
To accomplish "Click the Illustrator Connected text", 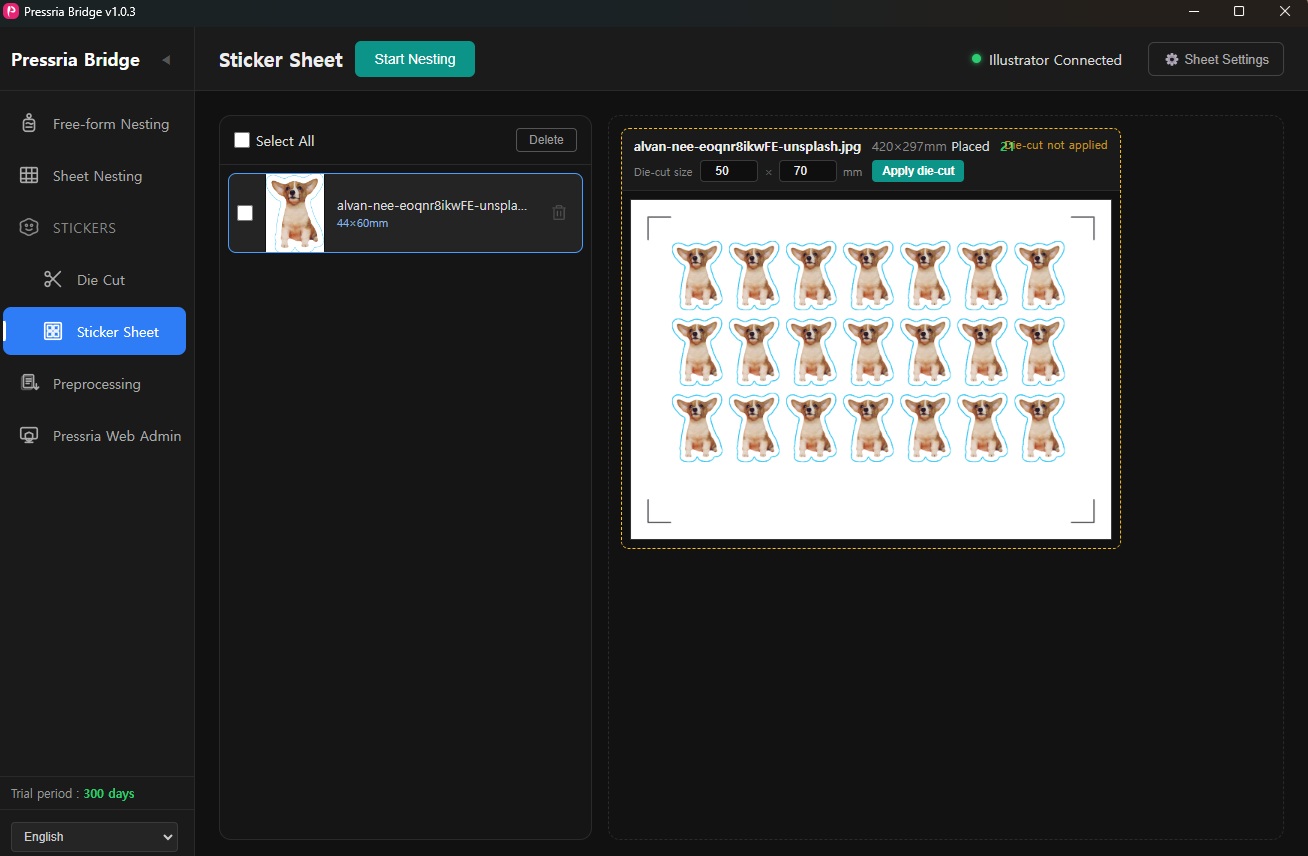I will (1055, 60).
